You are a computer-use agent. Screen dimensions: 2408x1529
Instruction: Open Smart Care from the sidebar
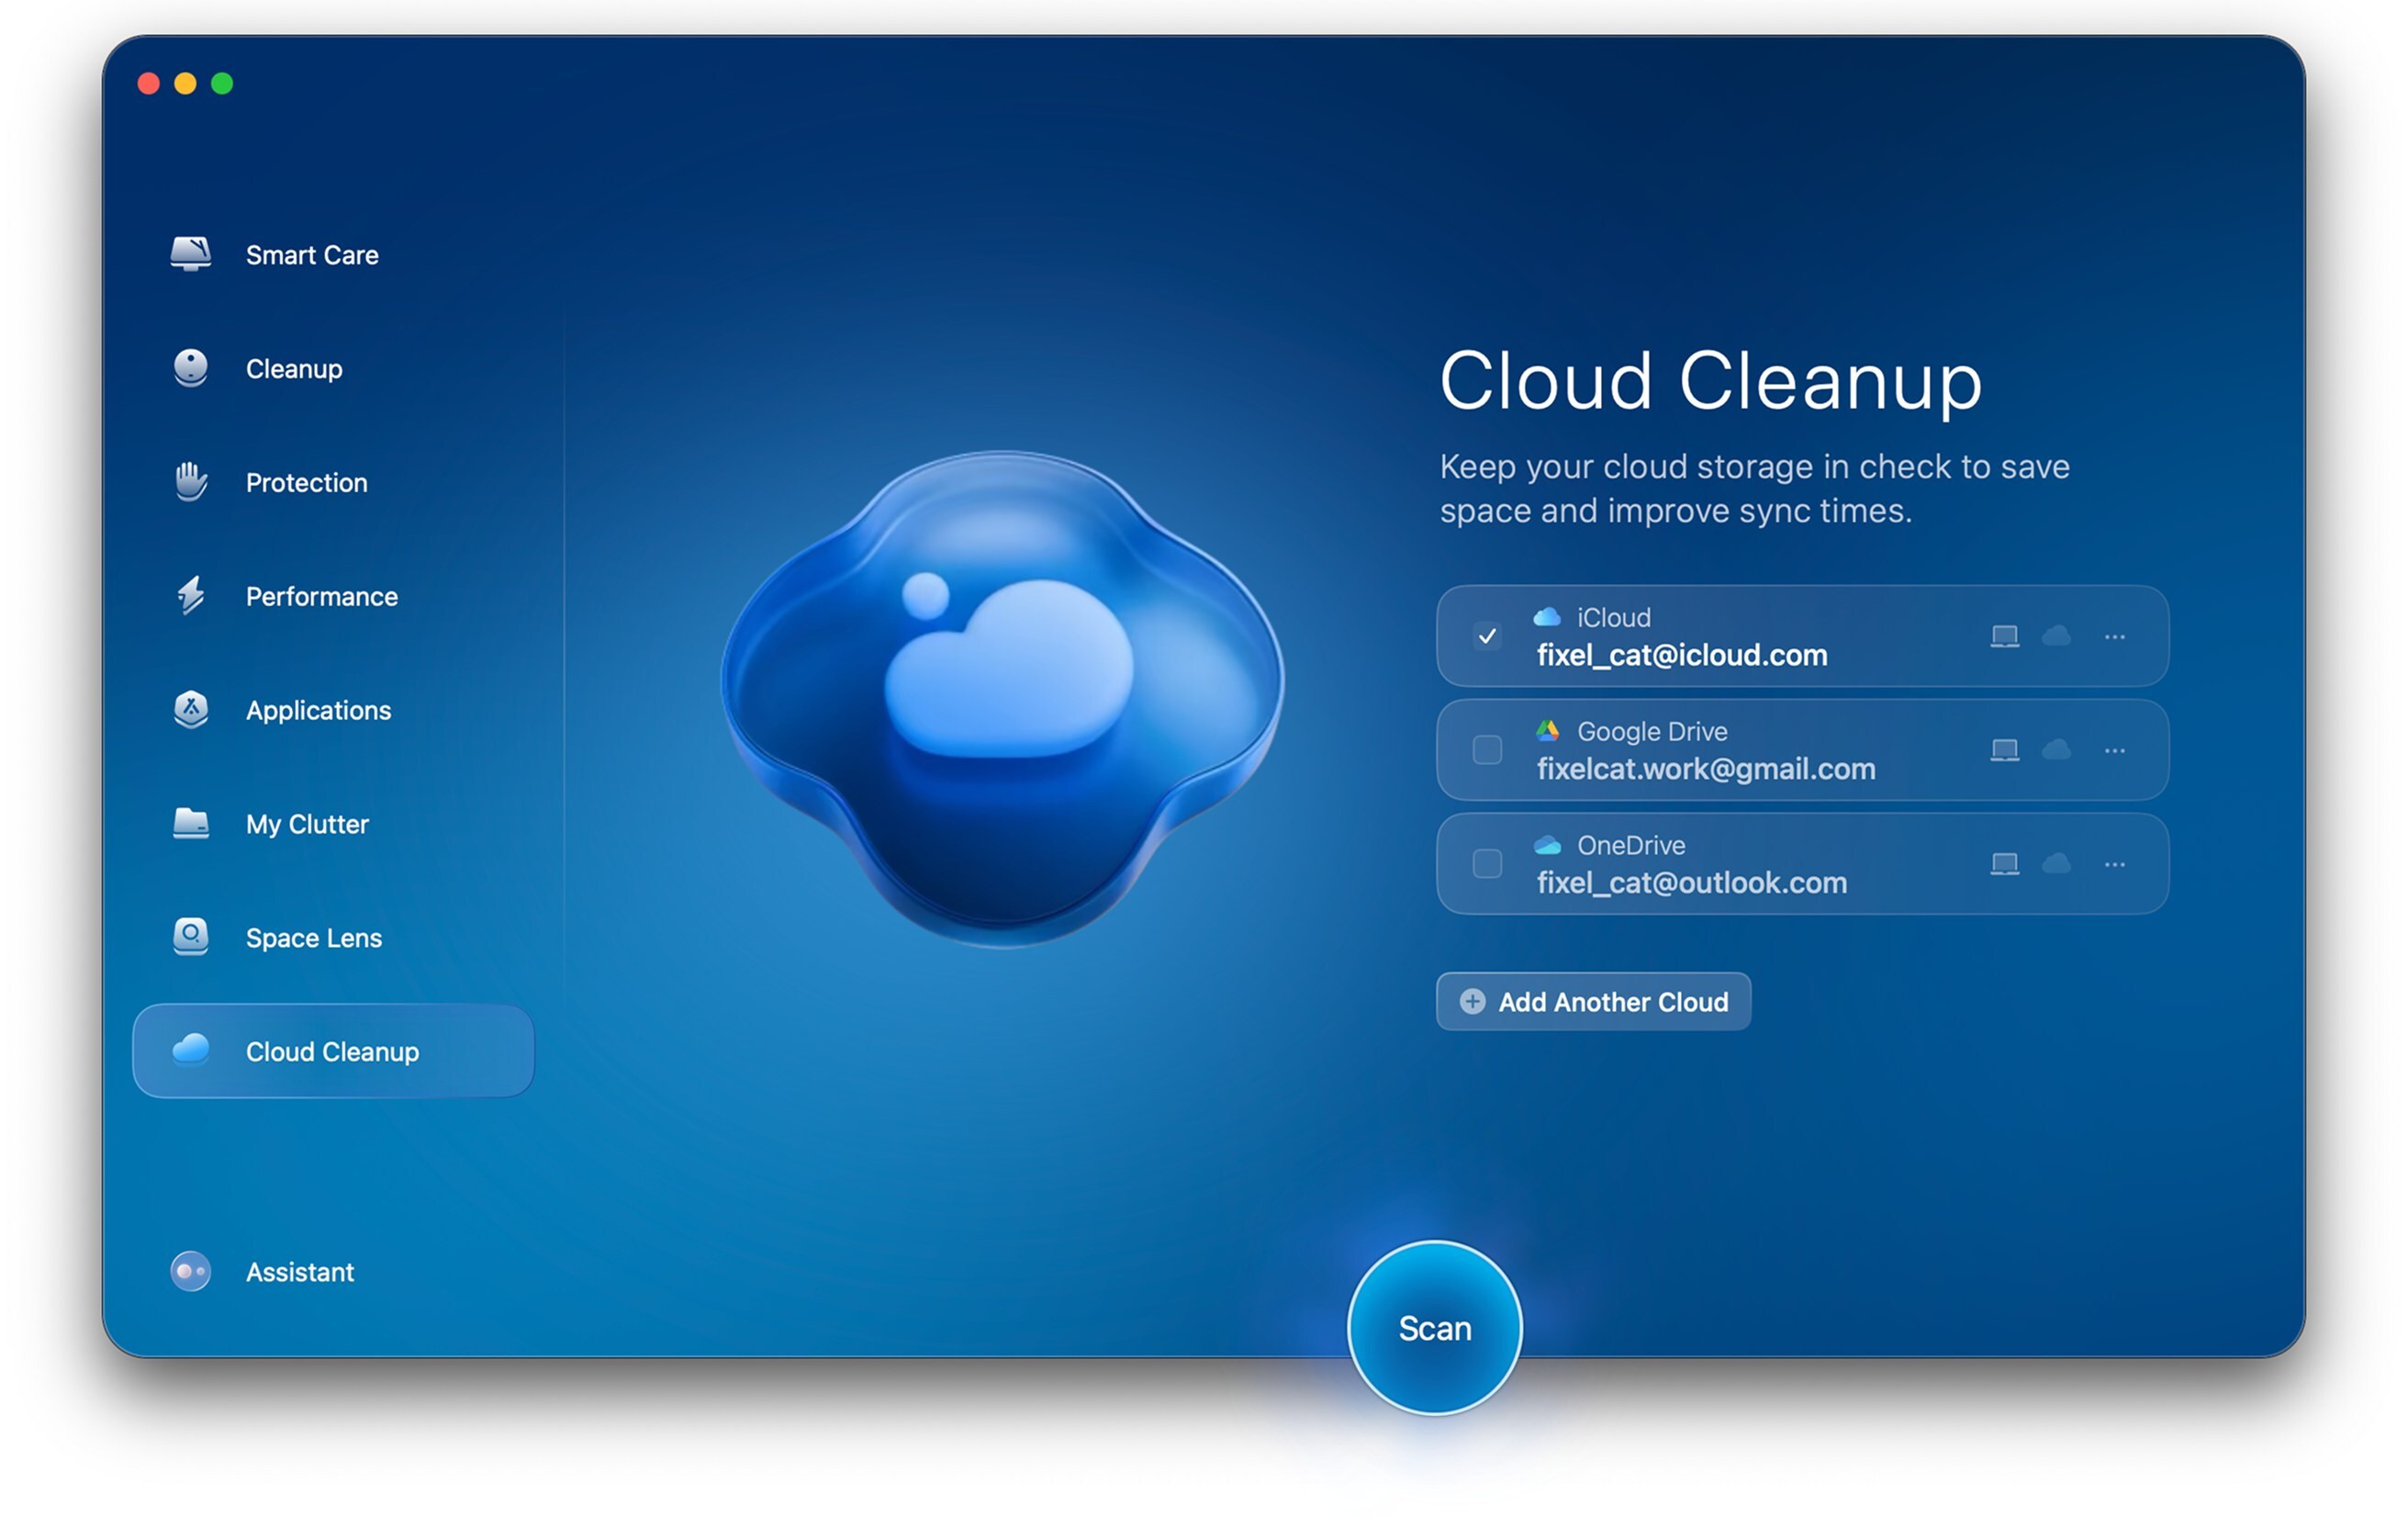pyautogui.click(x=310, y=255)
